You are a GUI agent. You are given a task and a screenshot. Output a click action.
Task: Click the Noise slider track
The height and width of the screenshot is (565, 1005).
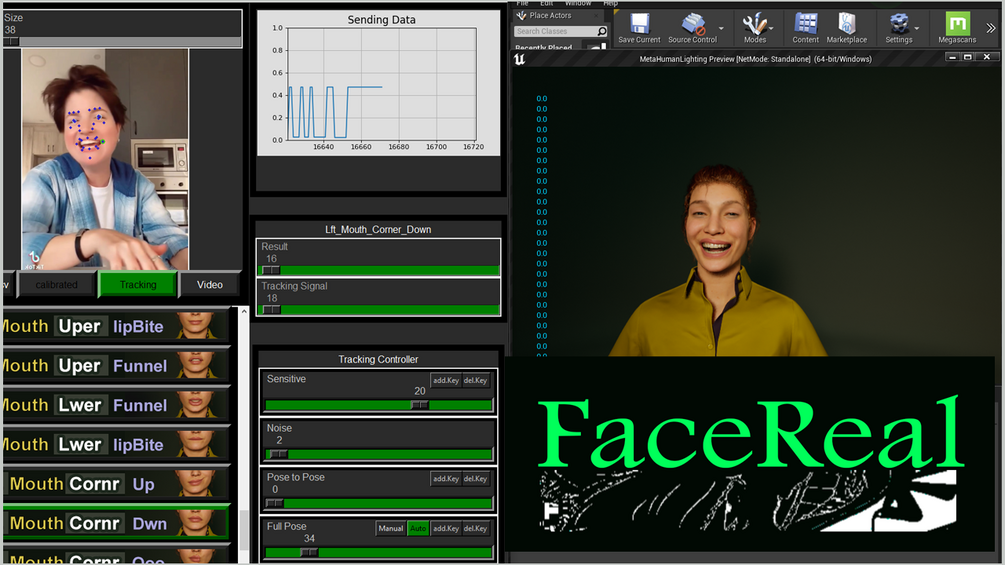378,454
